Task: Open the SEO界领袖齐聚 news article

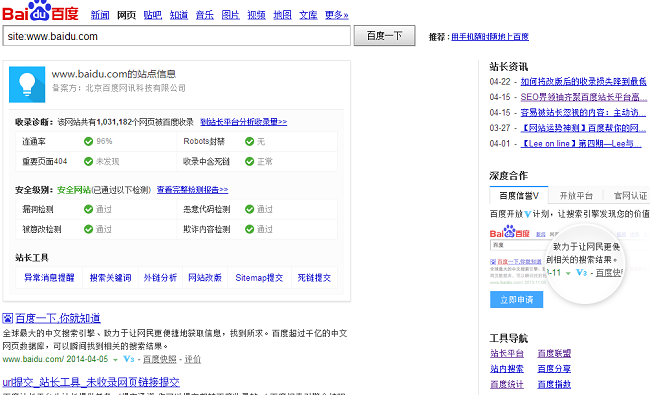Action: (x=583, y=97)
